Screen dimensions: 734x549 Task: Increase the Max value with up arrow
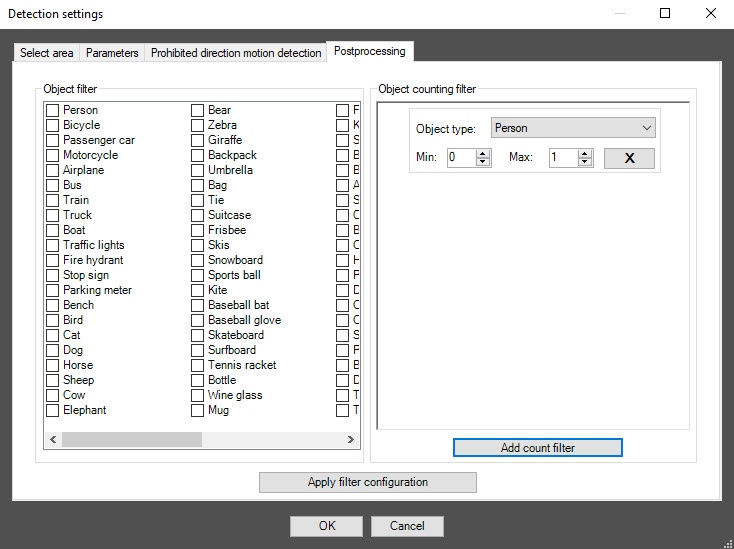tap(586, 154)
